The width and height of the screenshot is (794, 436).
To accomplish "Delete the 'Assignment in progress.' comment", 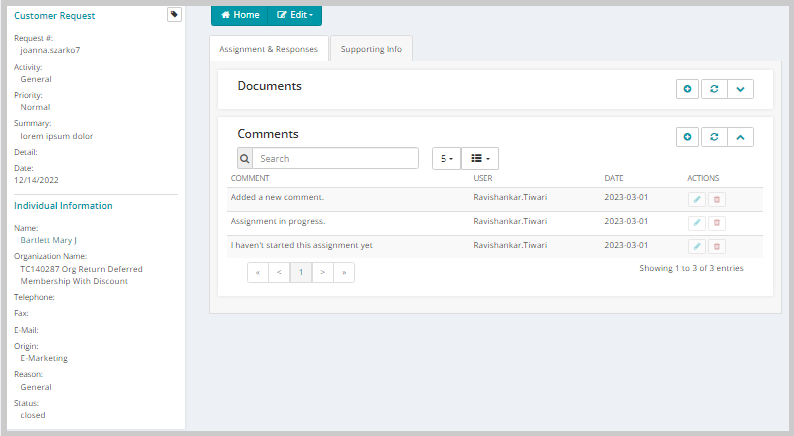I will point(717,223).
